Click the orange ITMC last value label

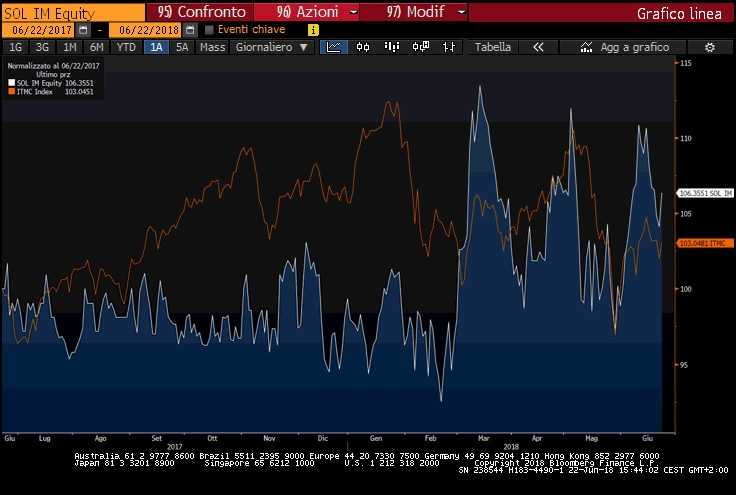coord(705,243)
